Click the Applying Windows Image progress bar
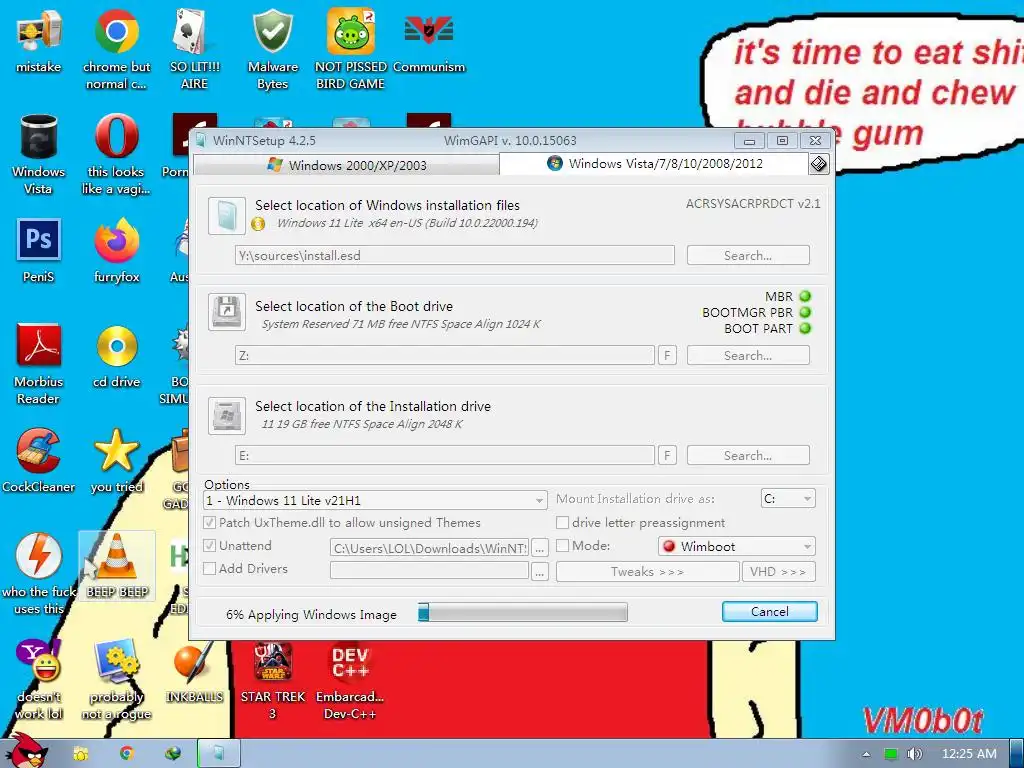Viewport: 1024px width, 768px height. [x=522, y=612]
